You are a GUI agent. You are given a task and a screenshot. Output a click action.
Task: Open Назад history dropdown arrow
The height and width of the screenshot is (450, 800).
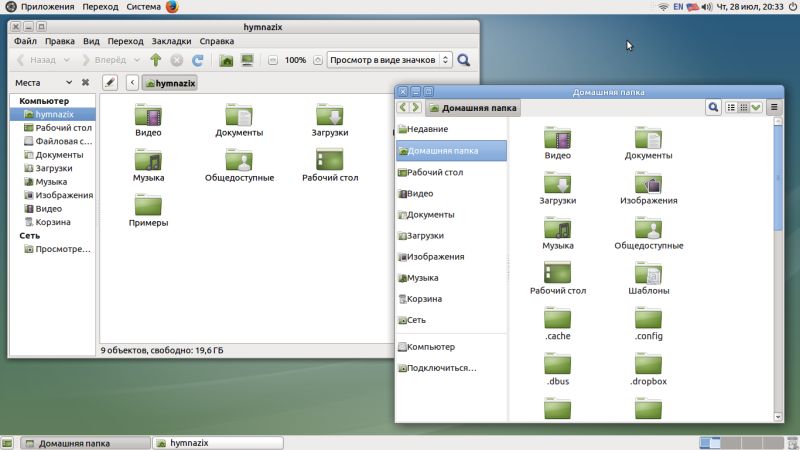(66, 60)
